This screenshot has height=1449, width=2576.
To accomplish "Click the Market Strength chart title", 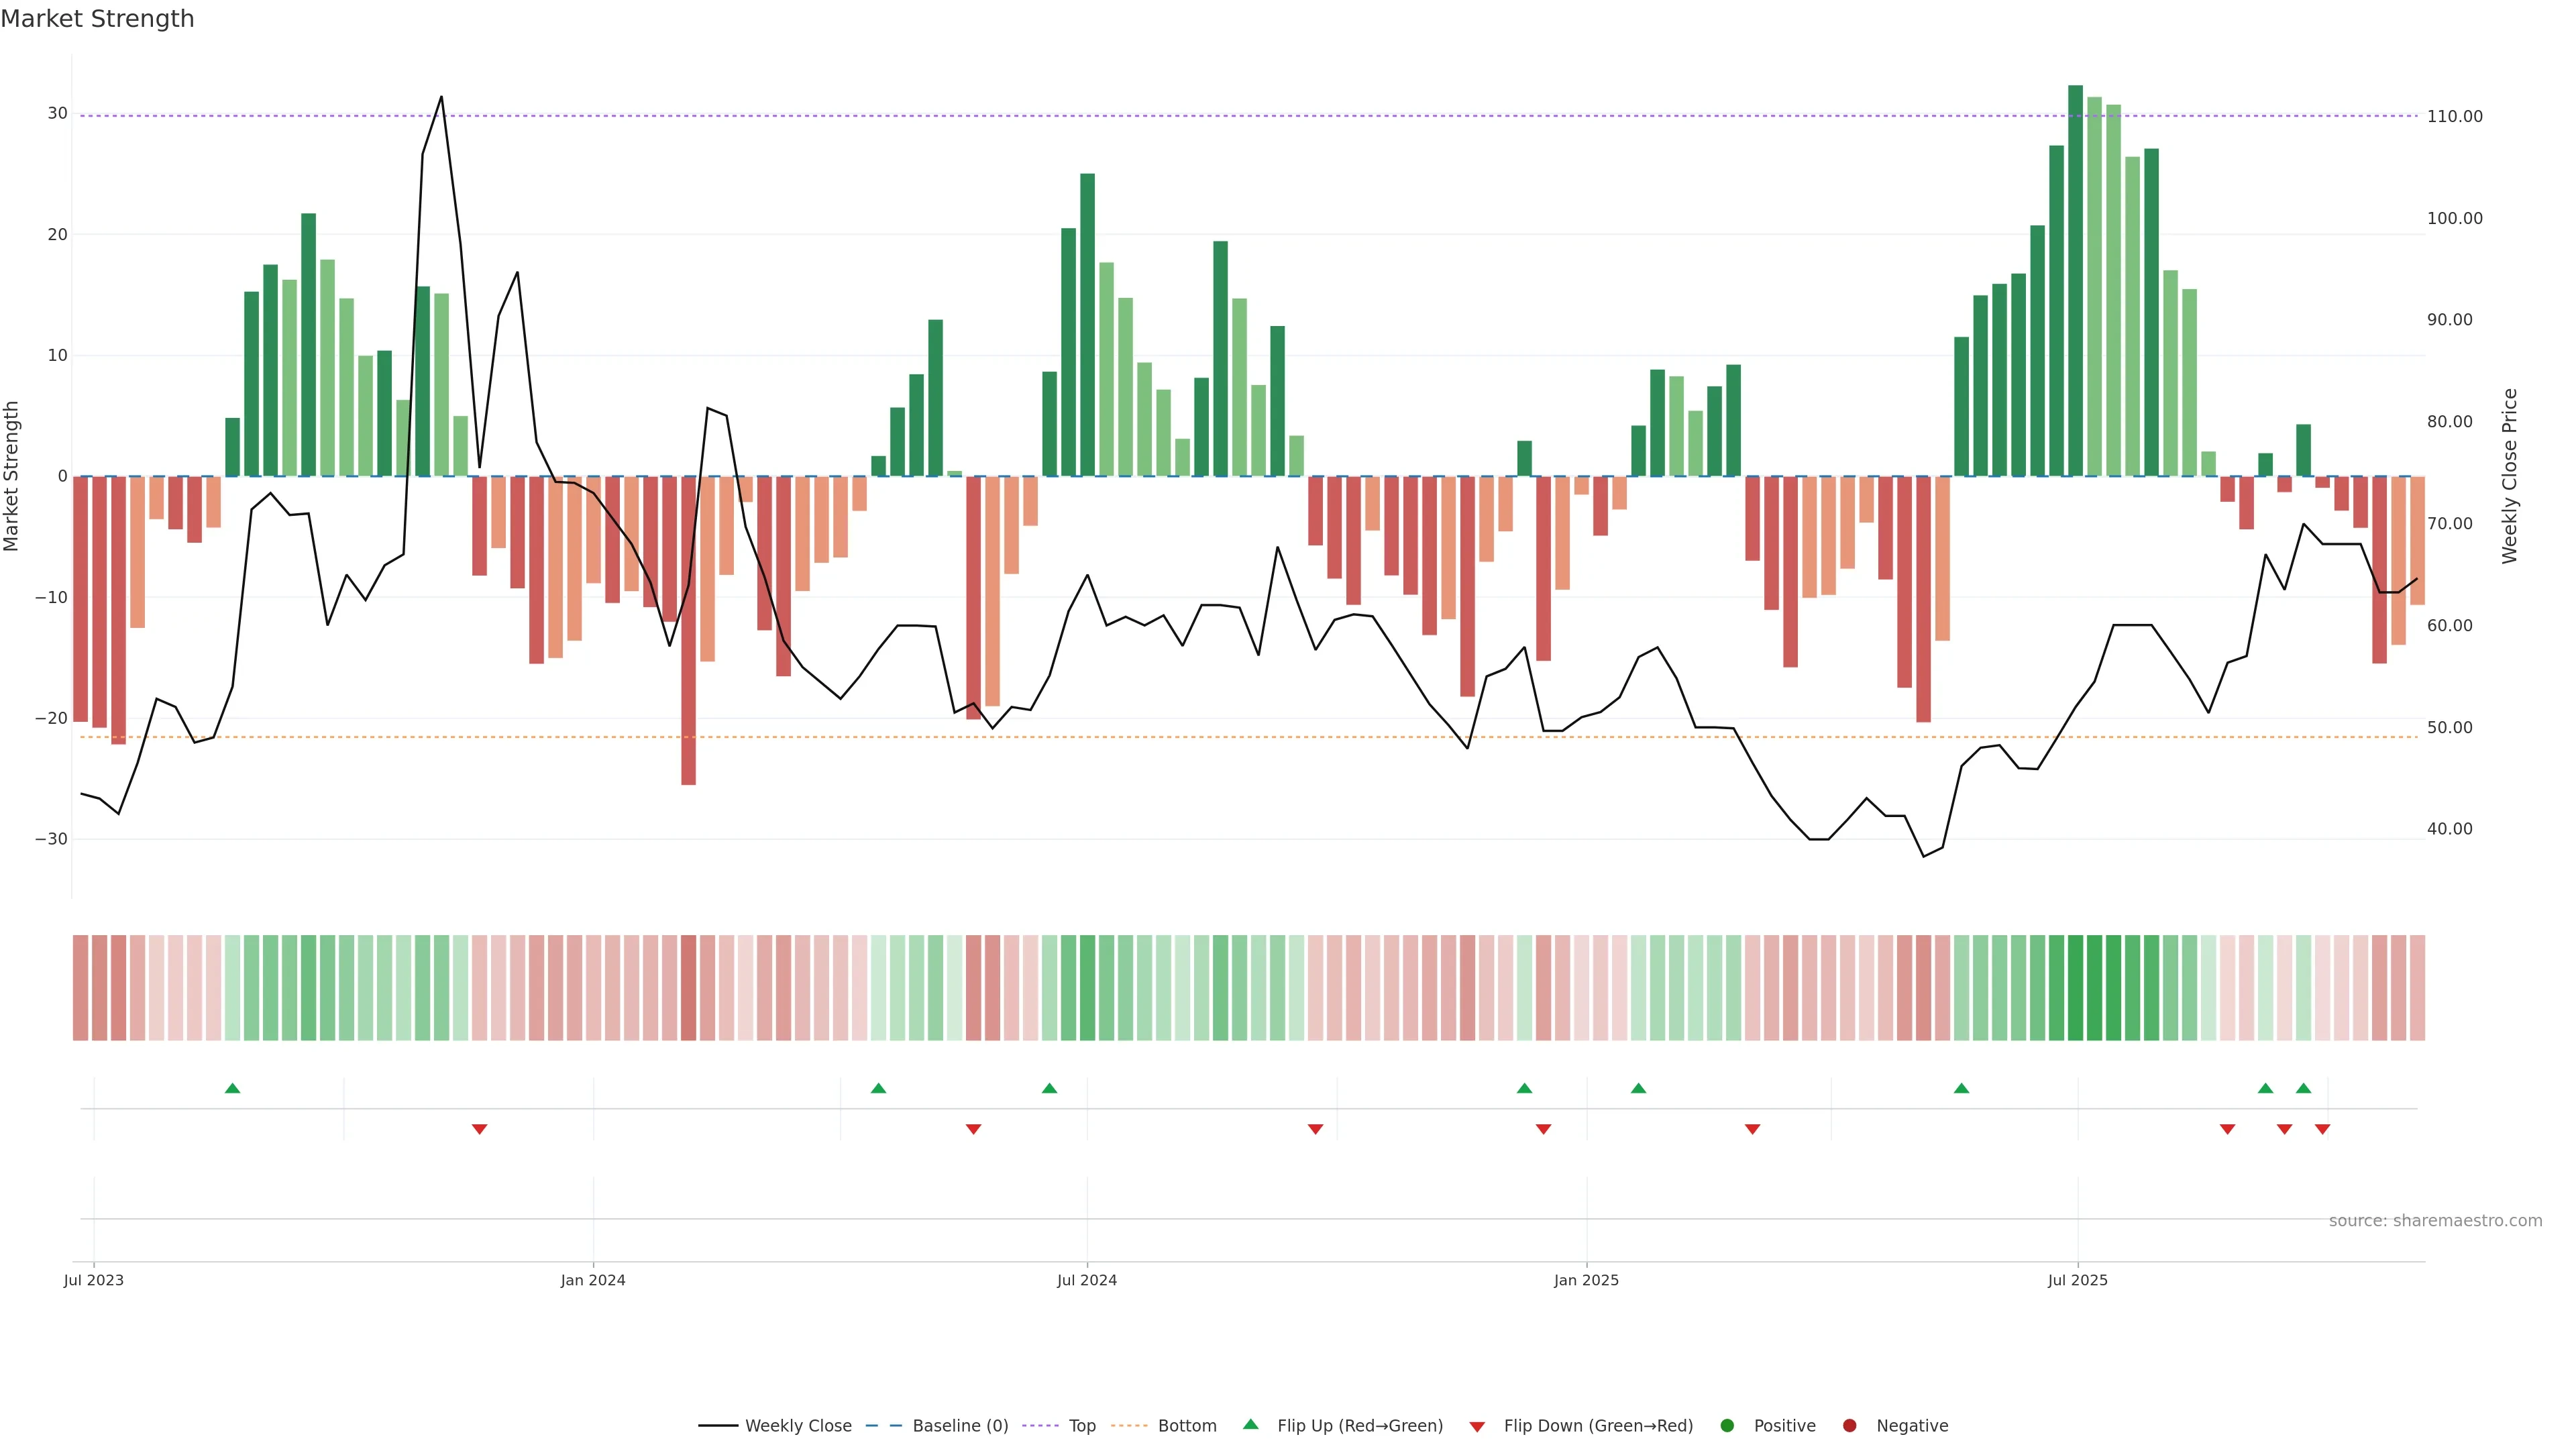I will coord(97,19).
